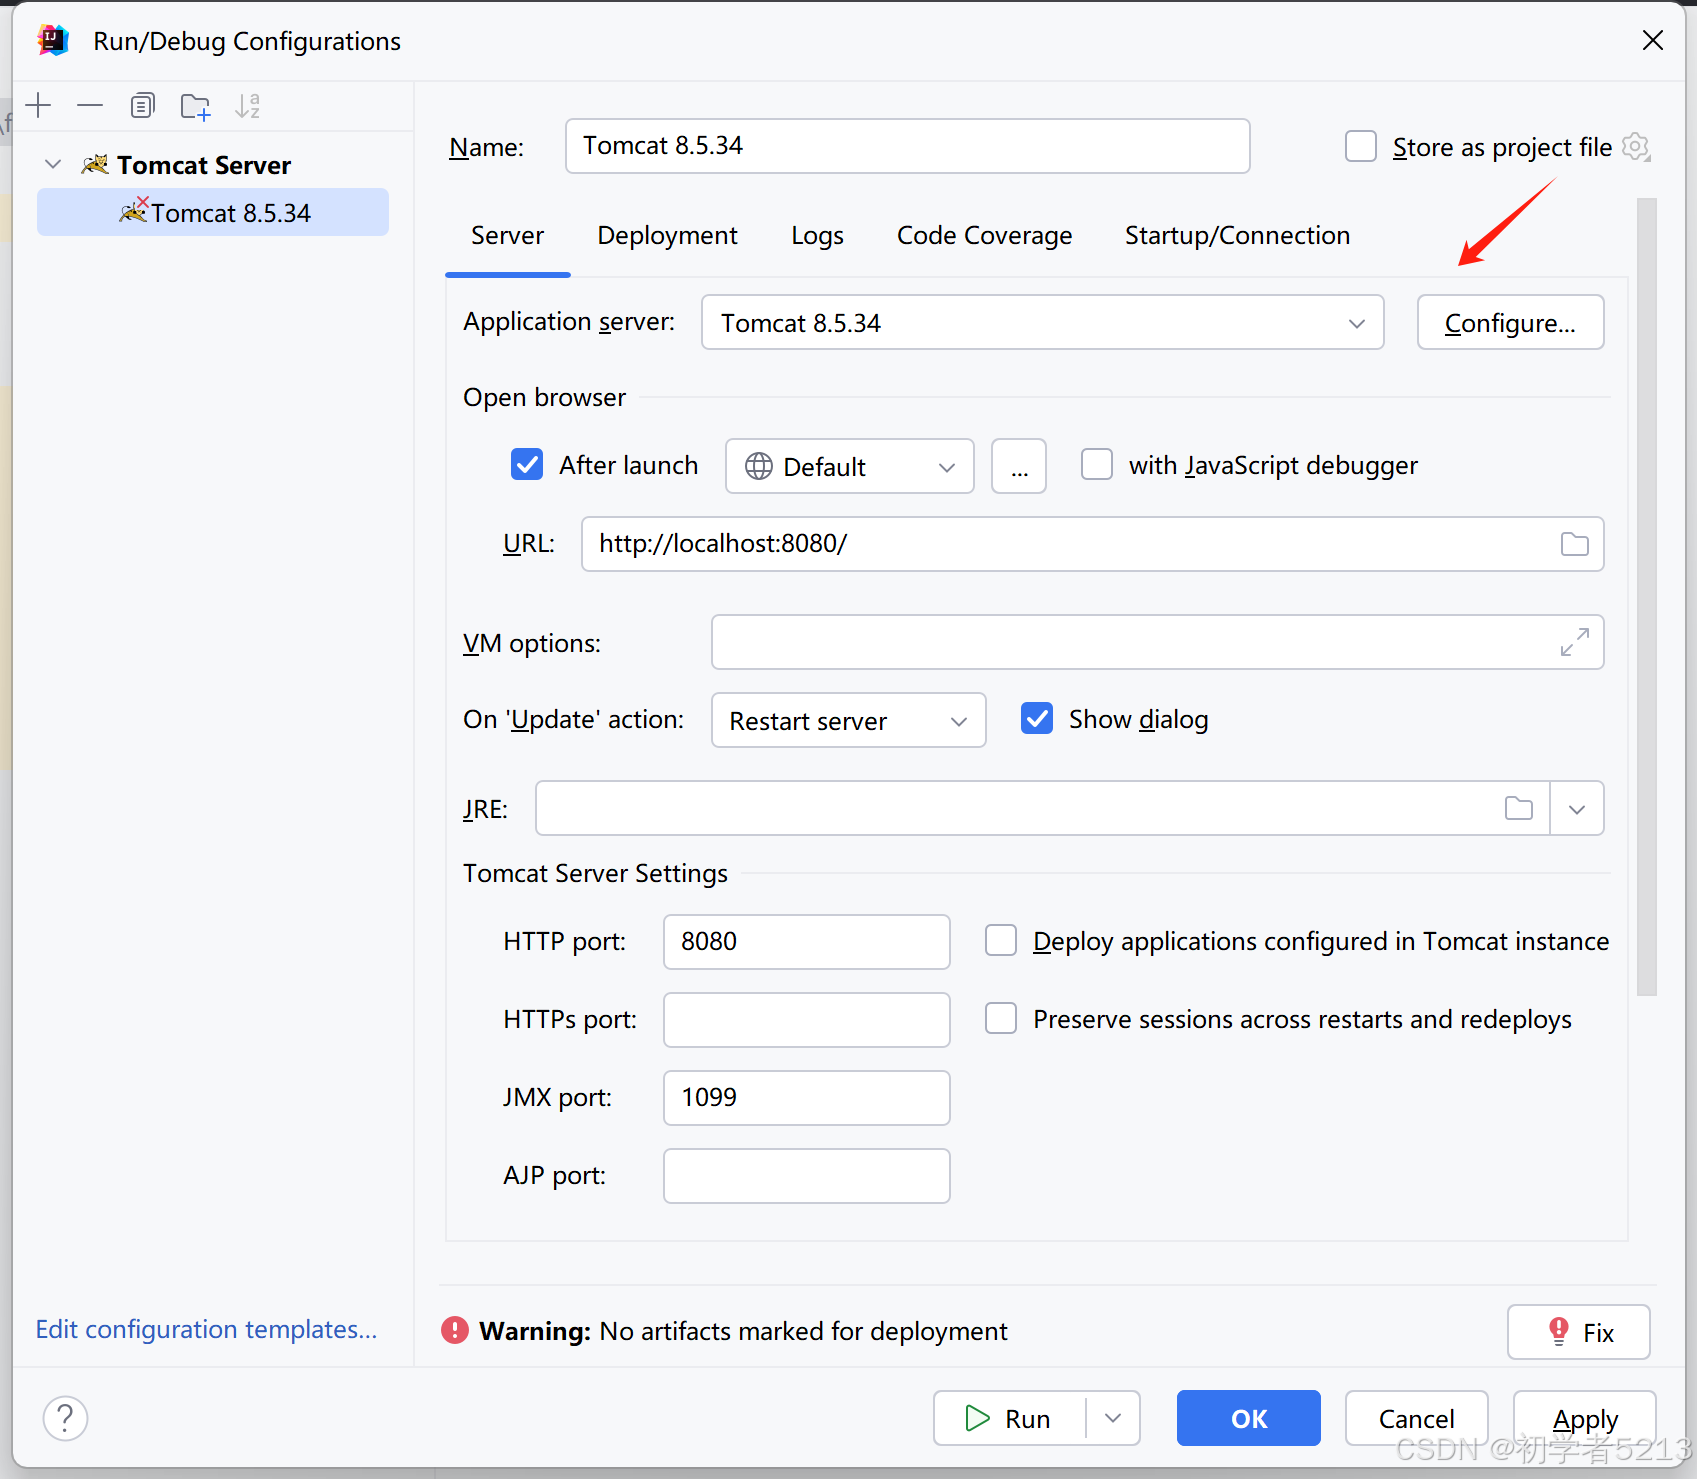Create a new configuration folder
Image resolution: width=1697 pixels, height=1479 pixels.
[195, 106]
